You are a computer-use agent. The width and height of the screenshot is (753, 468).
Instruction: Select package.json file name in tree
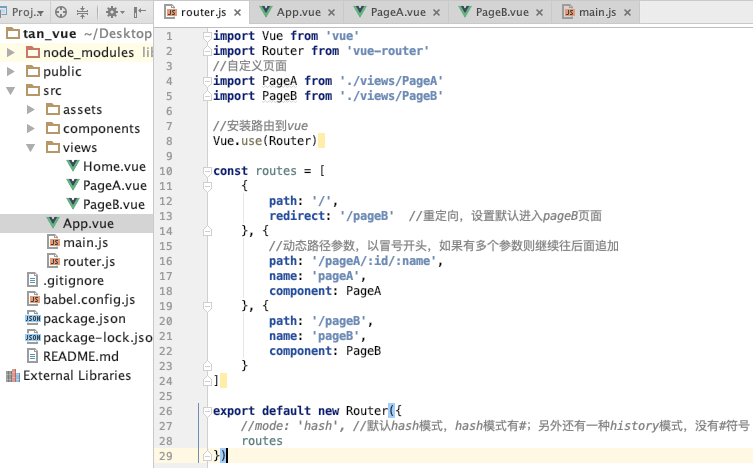(x=84, y=318)
